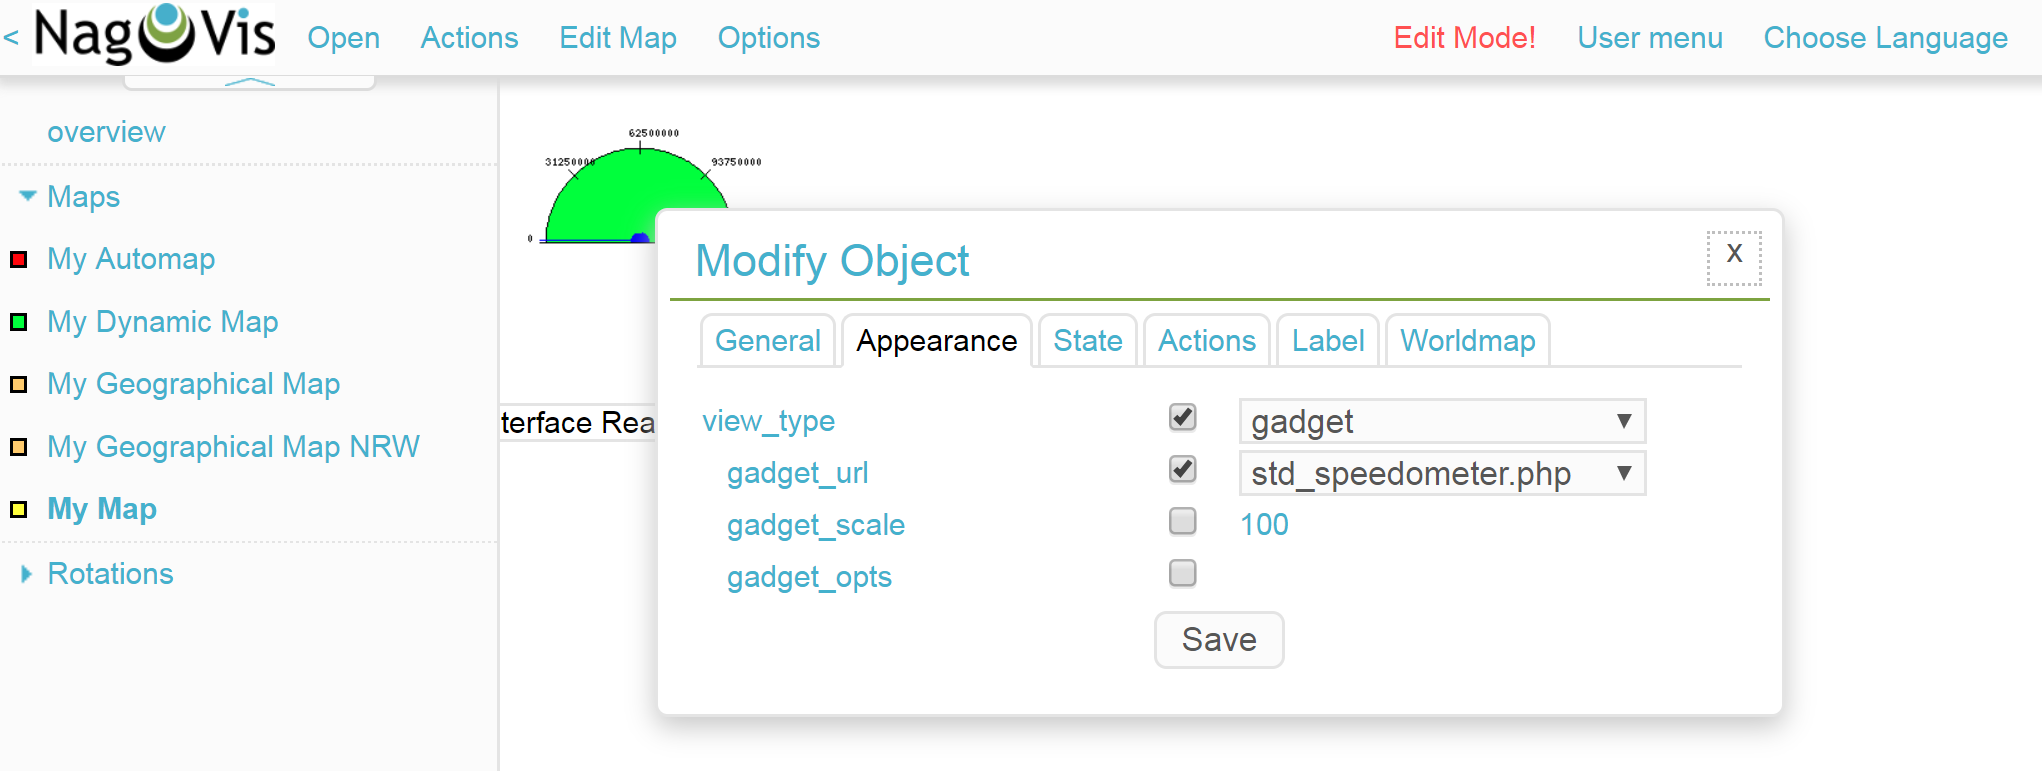The height and width of the screenshot is (771, 2042).
Task: Expand the Rotations tree section
Action: [27, 574]
